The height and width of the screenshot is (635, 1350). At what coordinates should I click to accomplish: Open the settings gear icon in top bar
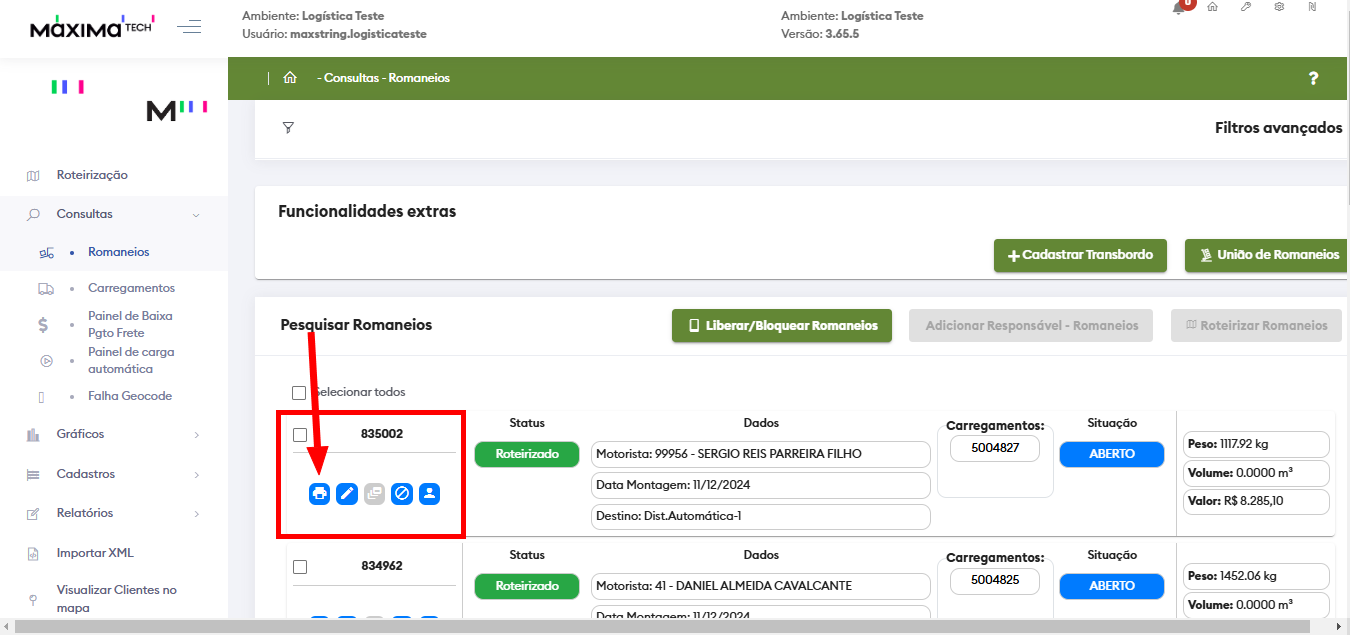(x=1279, y=8)
